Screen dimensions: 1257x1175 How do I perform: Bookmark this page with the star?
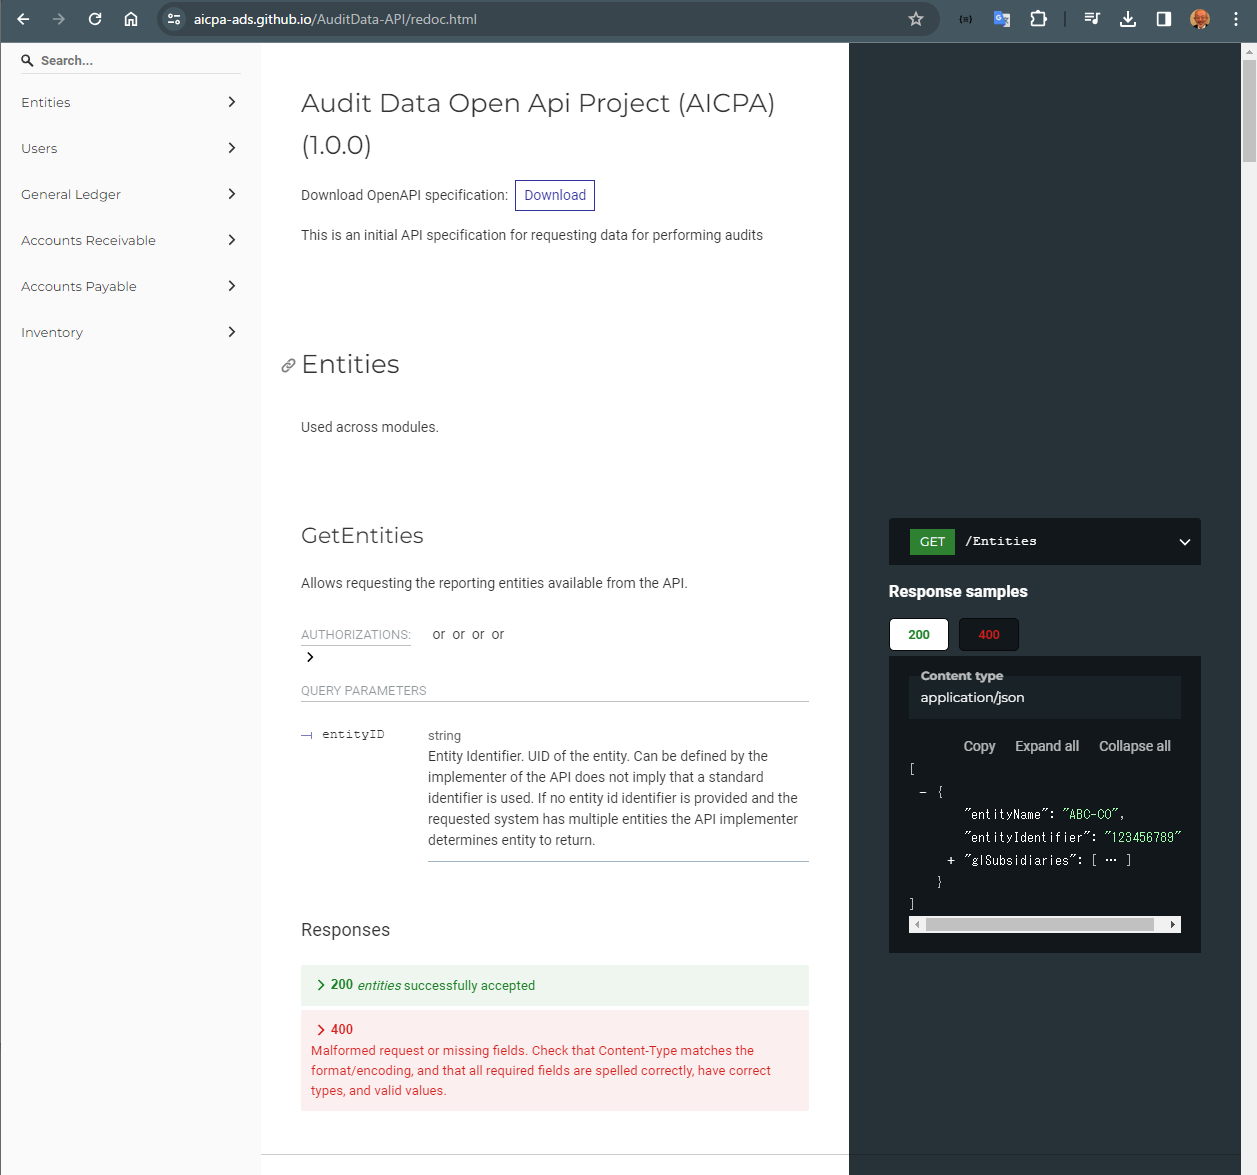(916, 19)
